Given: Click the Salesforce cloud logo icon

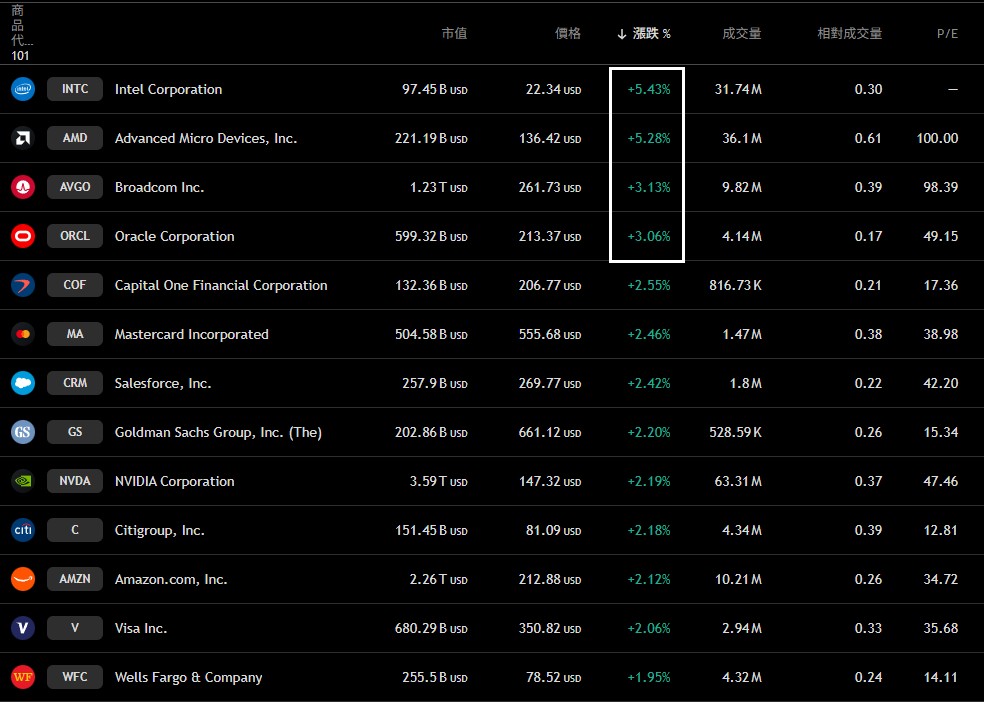Looking at the screenshot, I should pos(22,383).
